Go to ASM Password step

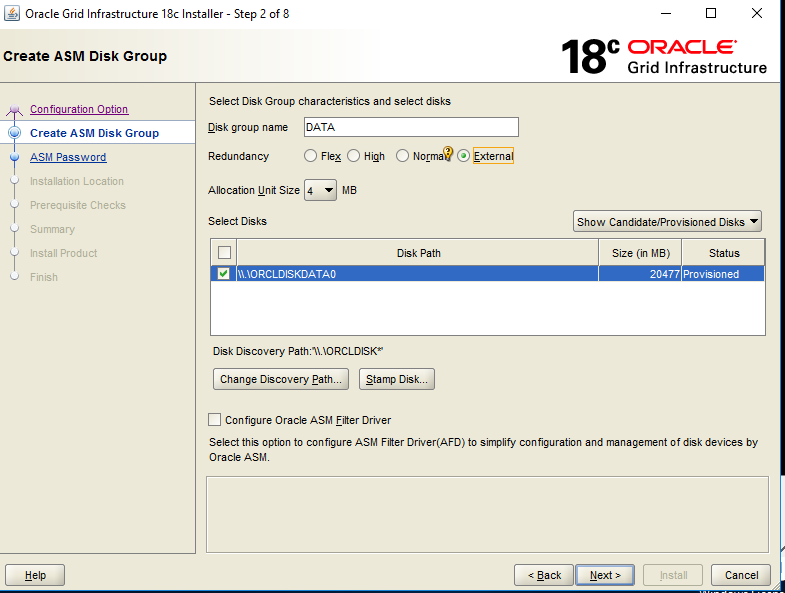pyautogui.click(x=68, y=157)
